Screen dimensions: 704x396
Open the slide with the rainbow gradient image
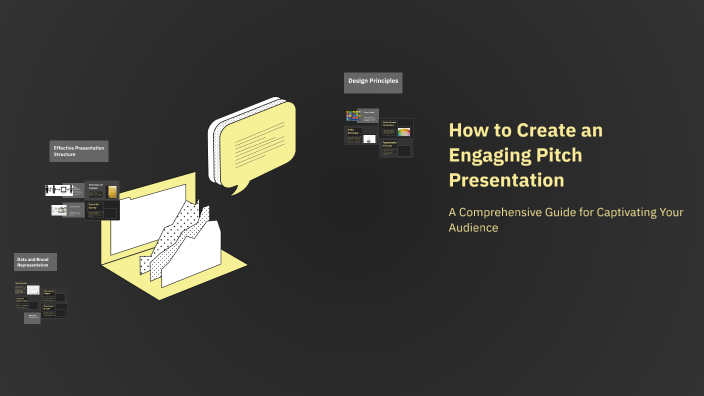click(397, 128)
